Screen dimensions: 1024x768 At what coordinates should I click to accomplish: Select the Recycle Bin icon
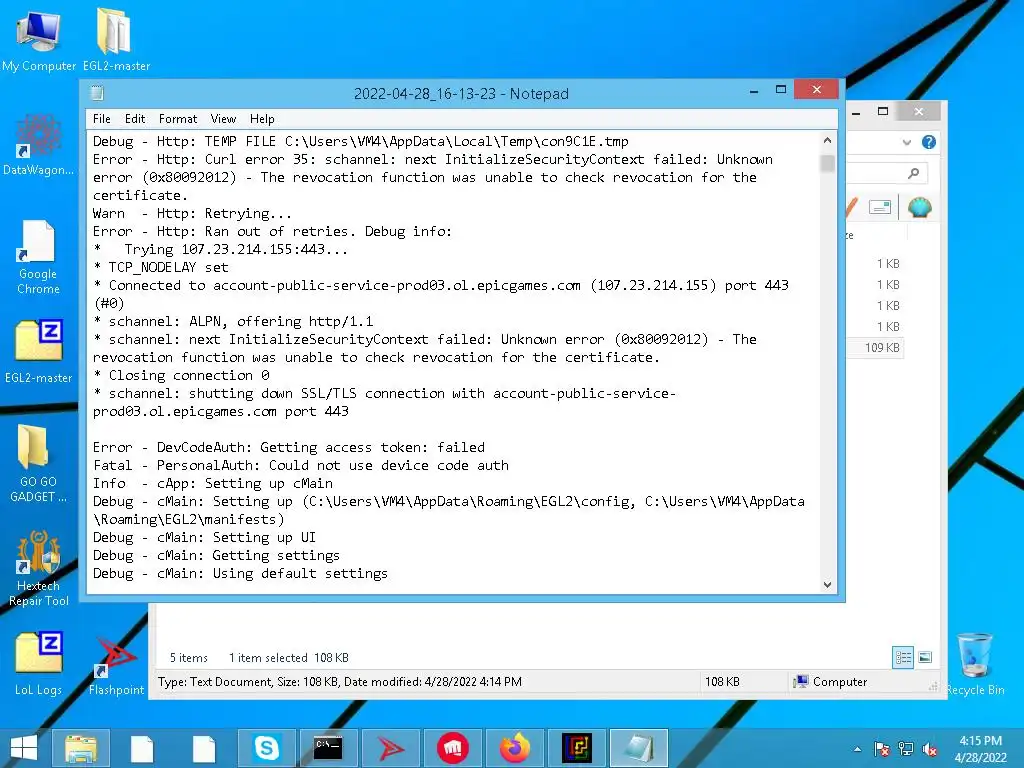point(975,664)
